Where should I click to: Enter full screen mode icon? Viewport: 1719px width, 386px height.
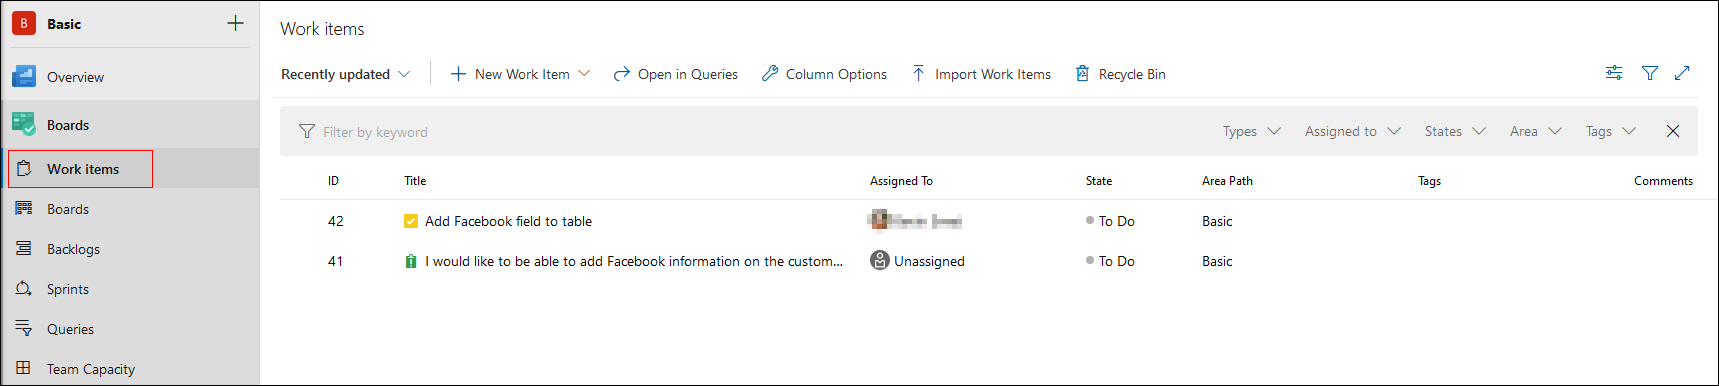point(1682,72)
